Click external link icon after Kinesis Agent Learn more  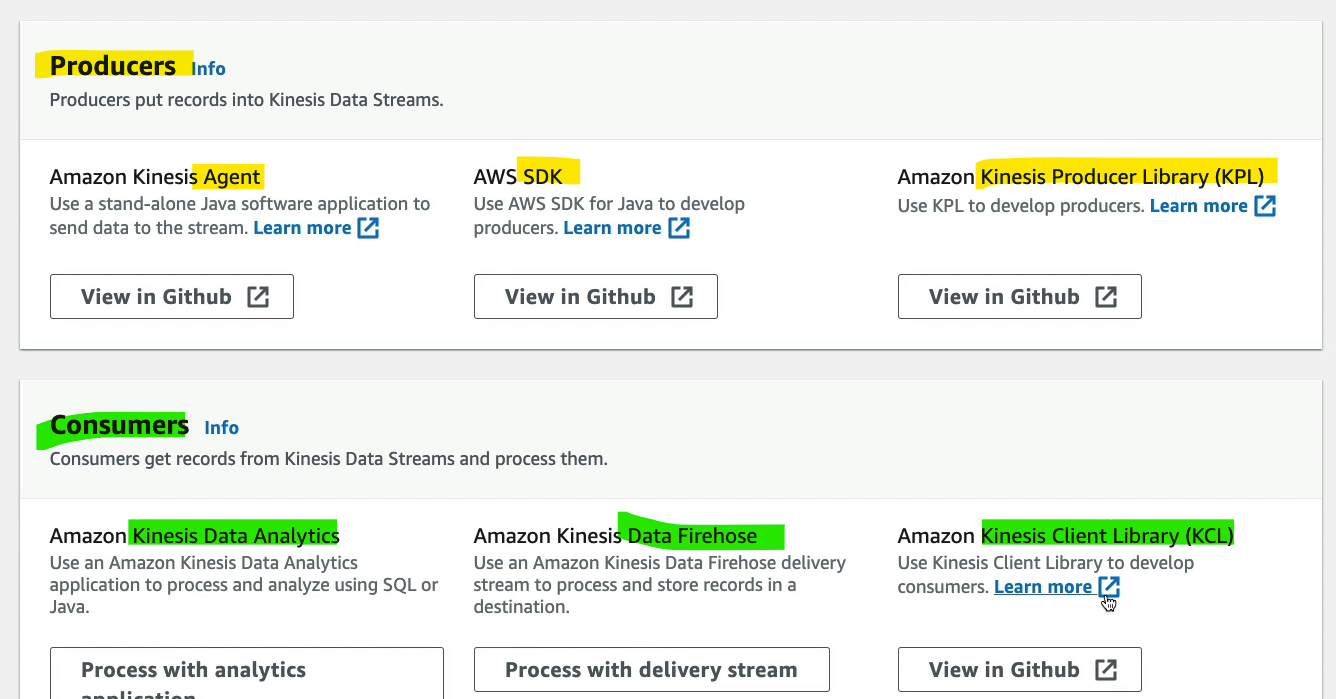(369, 228)
